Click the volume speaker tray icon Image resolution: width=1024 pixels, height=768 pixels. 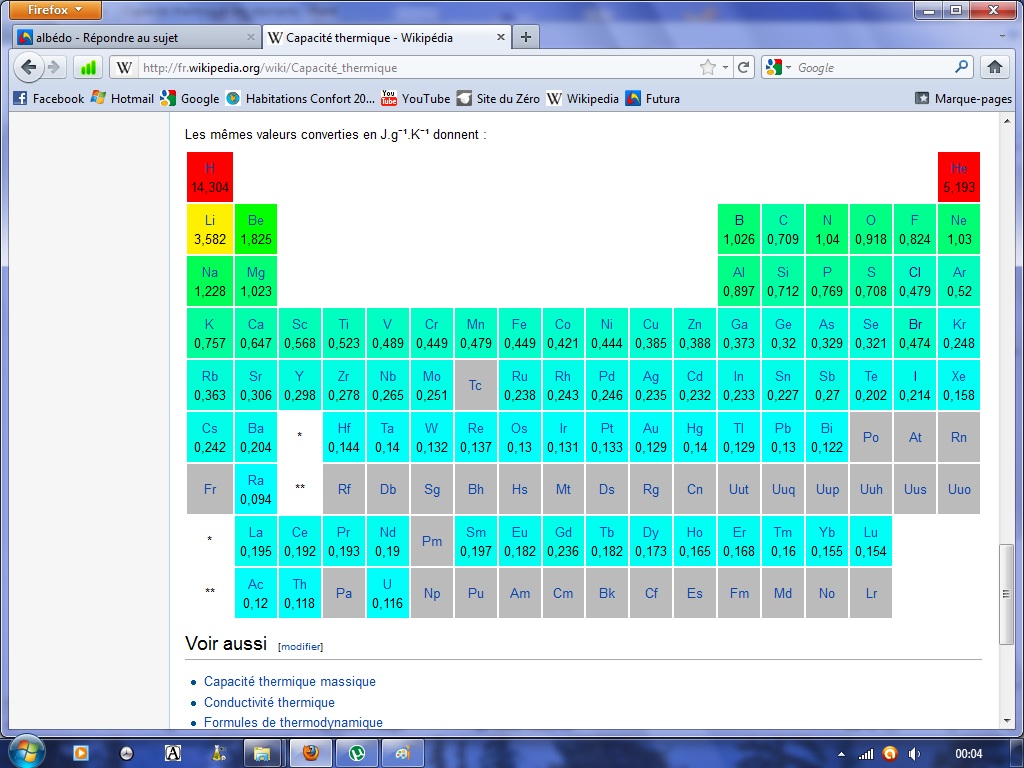[x=915, y=754]
